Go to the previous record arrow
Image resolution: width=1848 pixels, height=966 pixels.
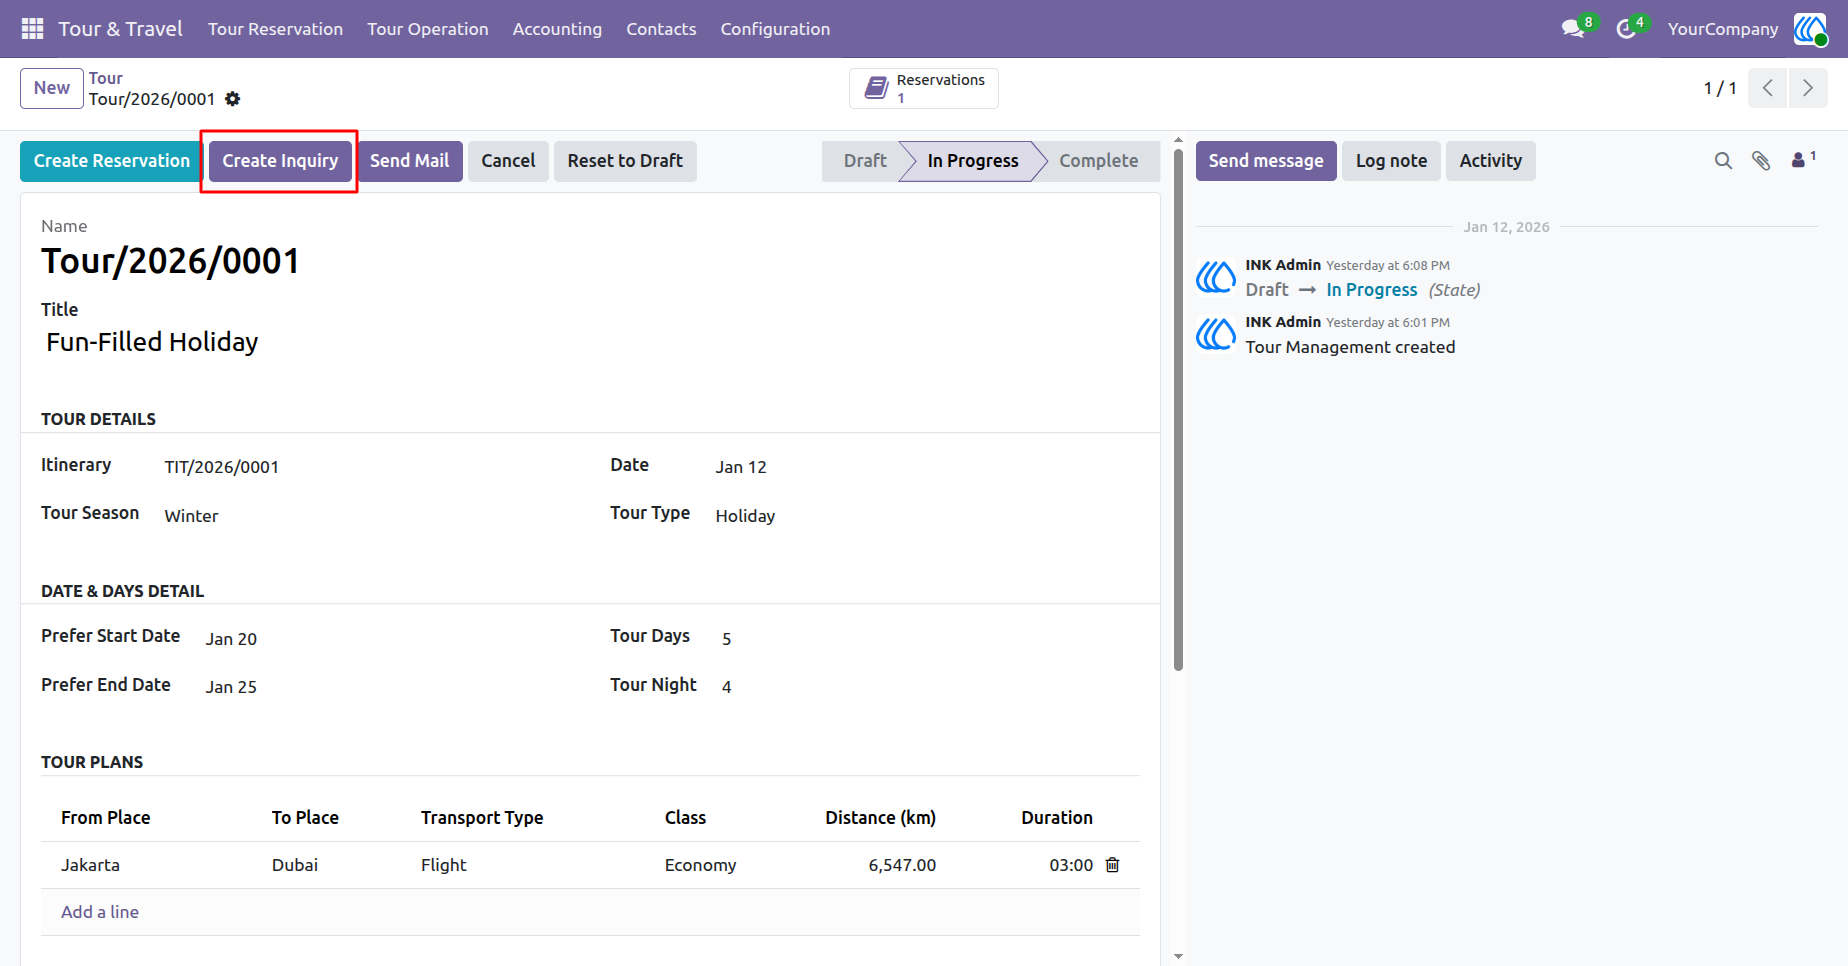tap(1768, 88)
